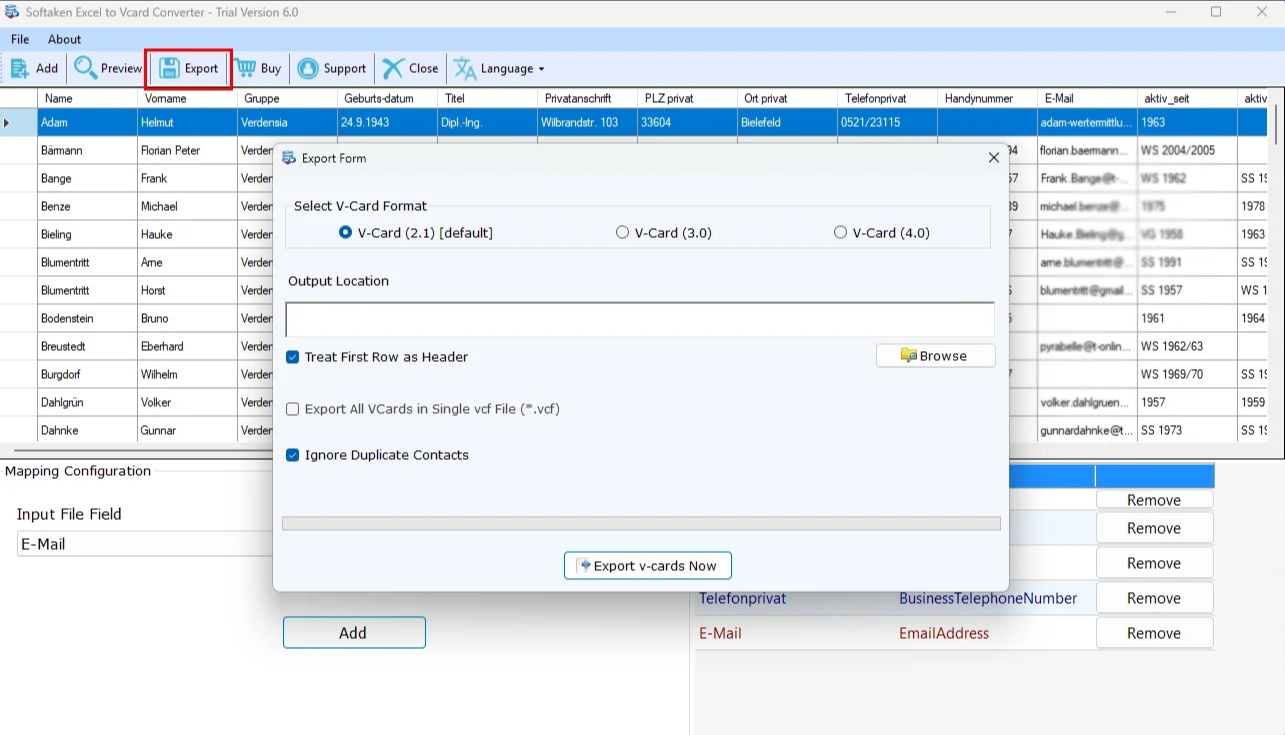The height and width of the screenshot is (735, 1285).
Task: Click the Output Location field
Action: [x=640, y=320]
